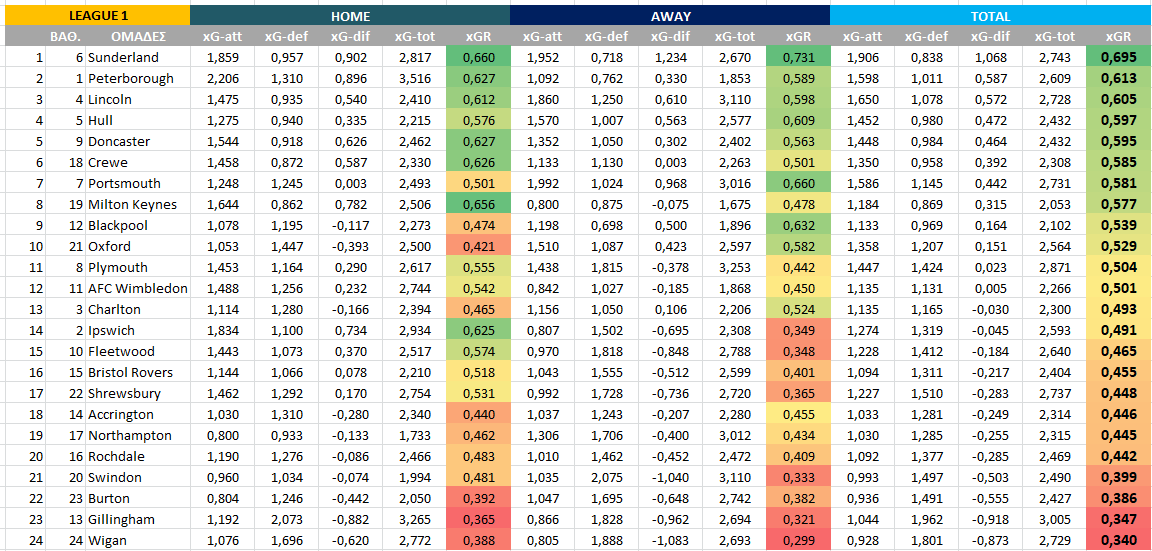This screenshot has width=1152, height=551.
Task: Click Plymouth's total xGR value 0,504
Action: pyautogui.click(x=1118, y=267)
